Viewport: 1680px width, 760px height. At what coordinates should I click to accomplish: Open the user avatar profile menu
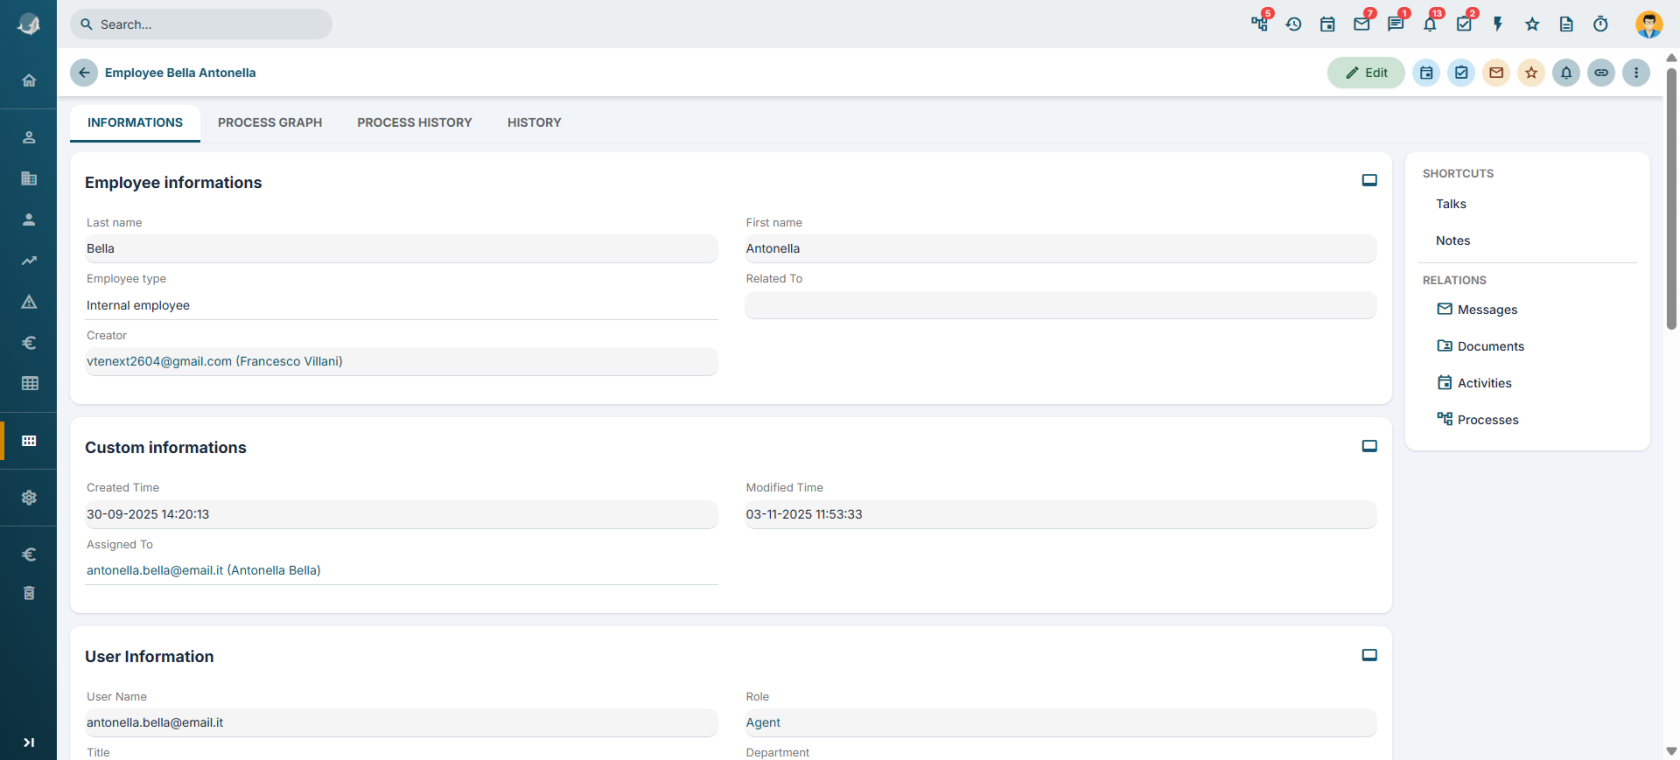tap(1649, 24)
